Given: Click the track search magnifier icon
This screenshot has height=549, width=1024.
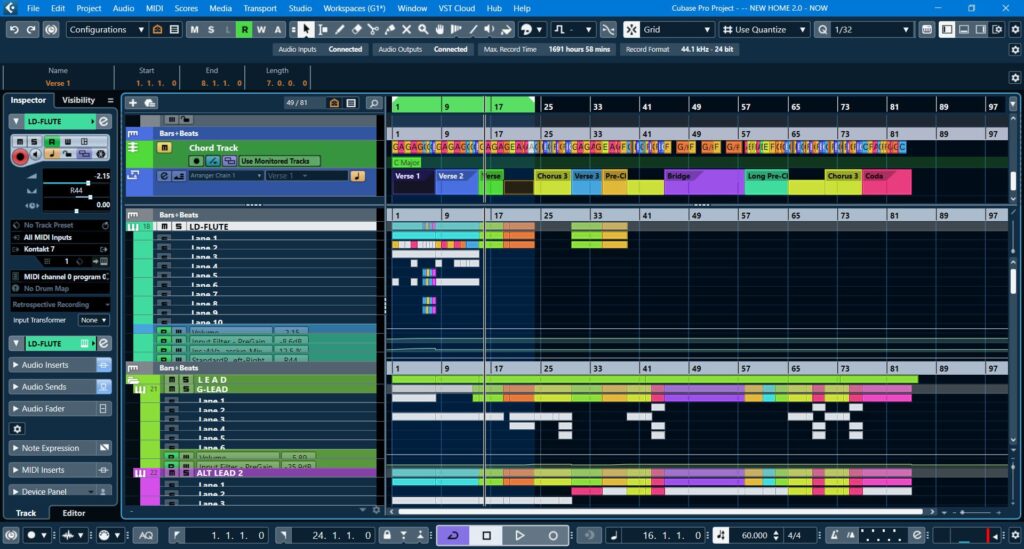Looking at the screenshot, I should tap(374, 102).
